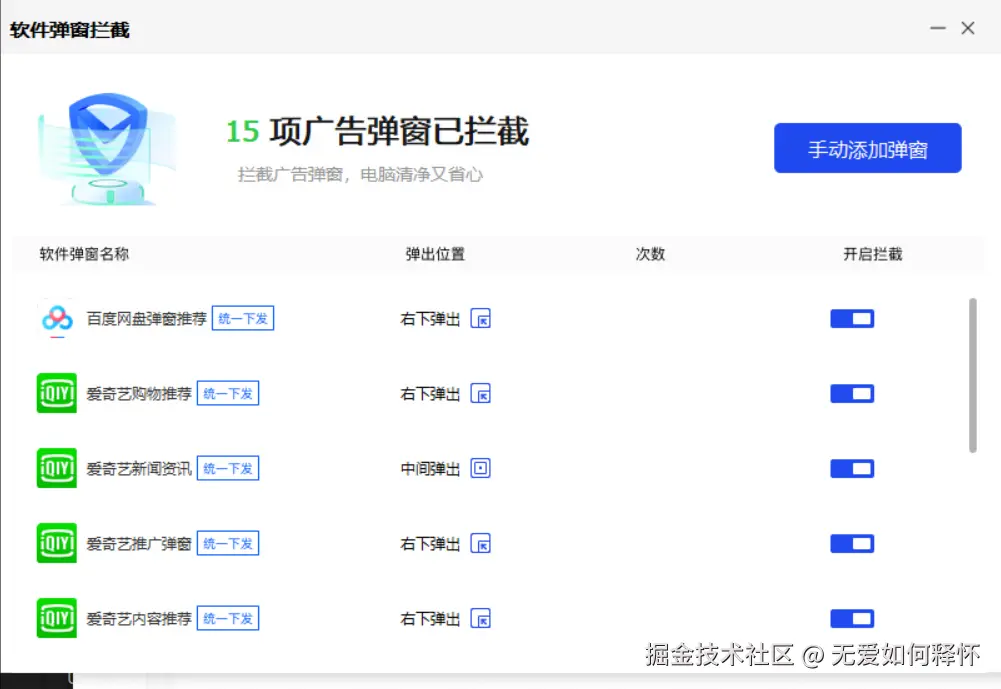
Task: Click 右下弹出 text in 爱奇艺推广弹窗 row
Action: tap(430, 544)
